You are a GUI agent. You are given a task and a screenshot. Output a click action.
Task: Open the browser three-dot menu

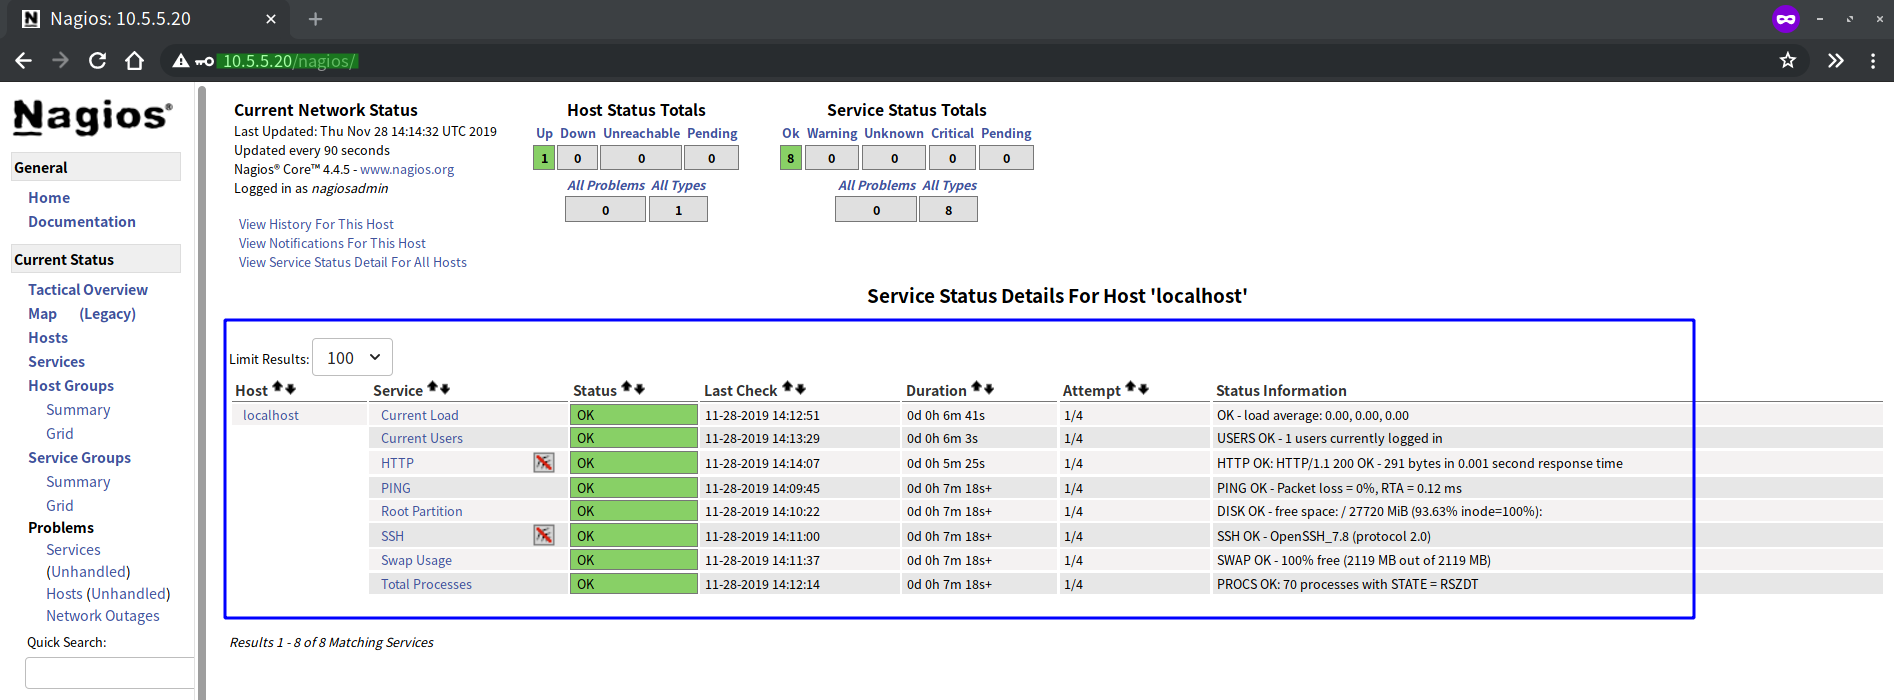tap(1873, 61)
